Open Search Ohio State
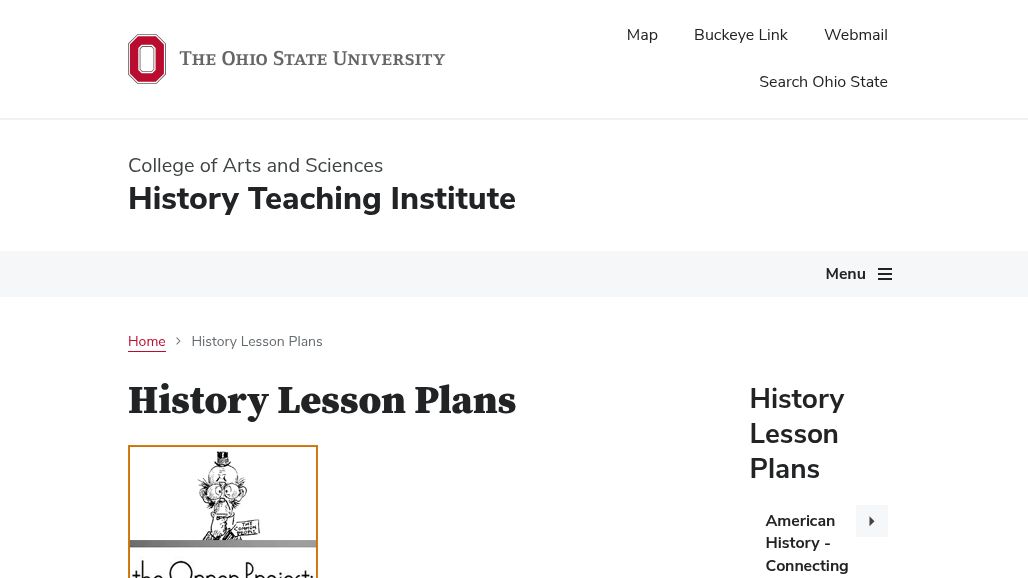Screen dimensions: 1028x578 823,82
